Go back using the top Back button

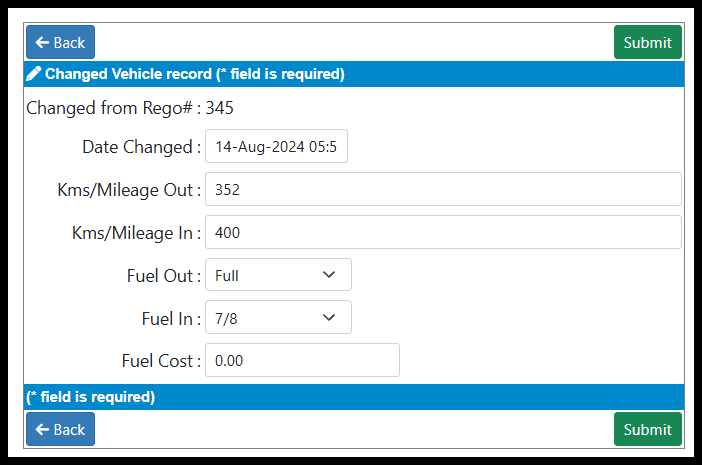click(x=60, y=42)
